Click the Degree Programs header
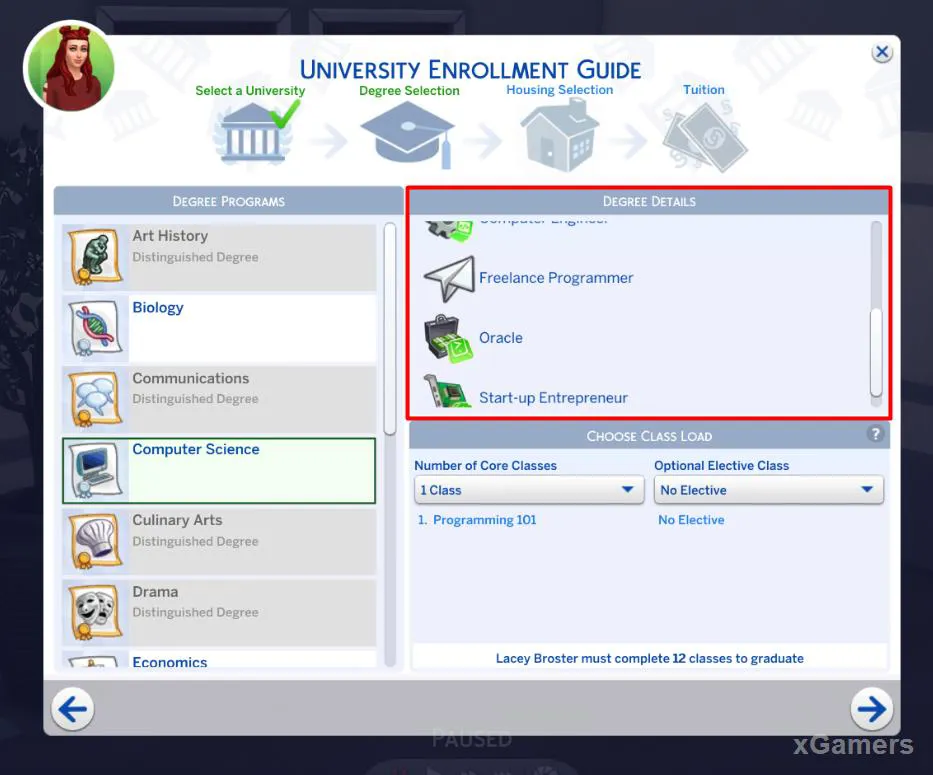Viewport: 933px width, 775px height. 228,201
